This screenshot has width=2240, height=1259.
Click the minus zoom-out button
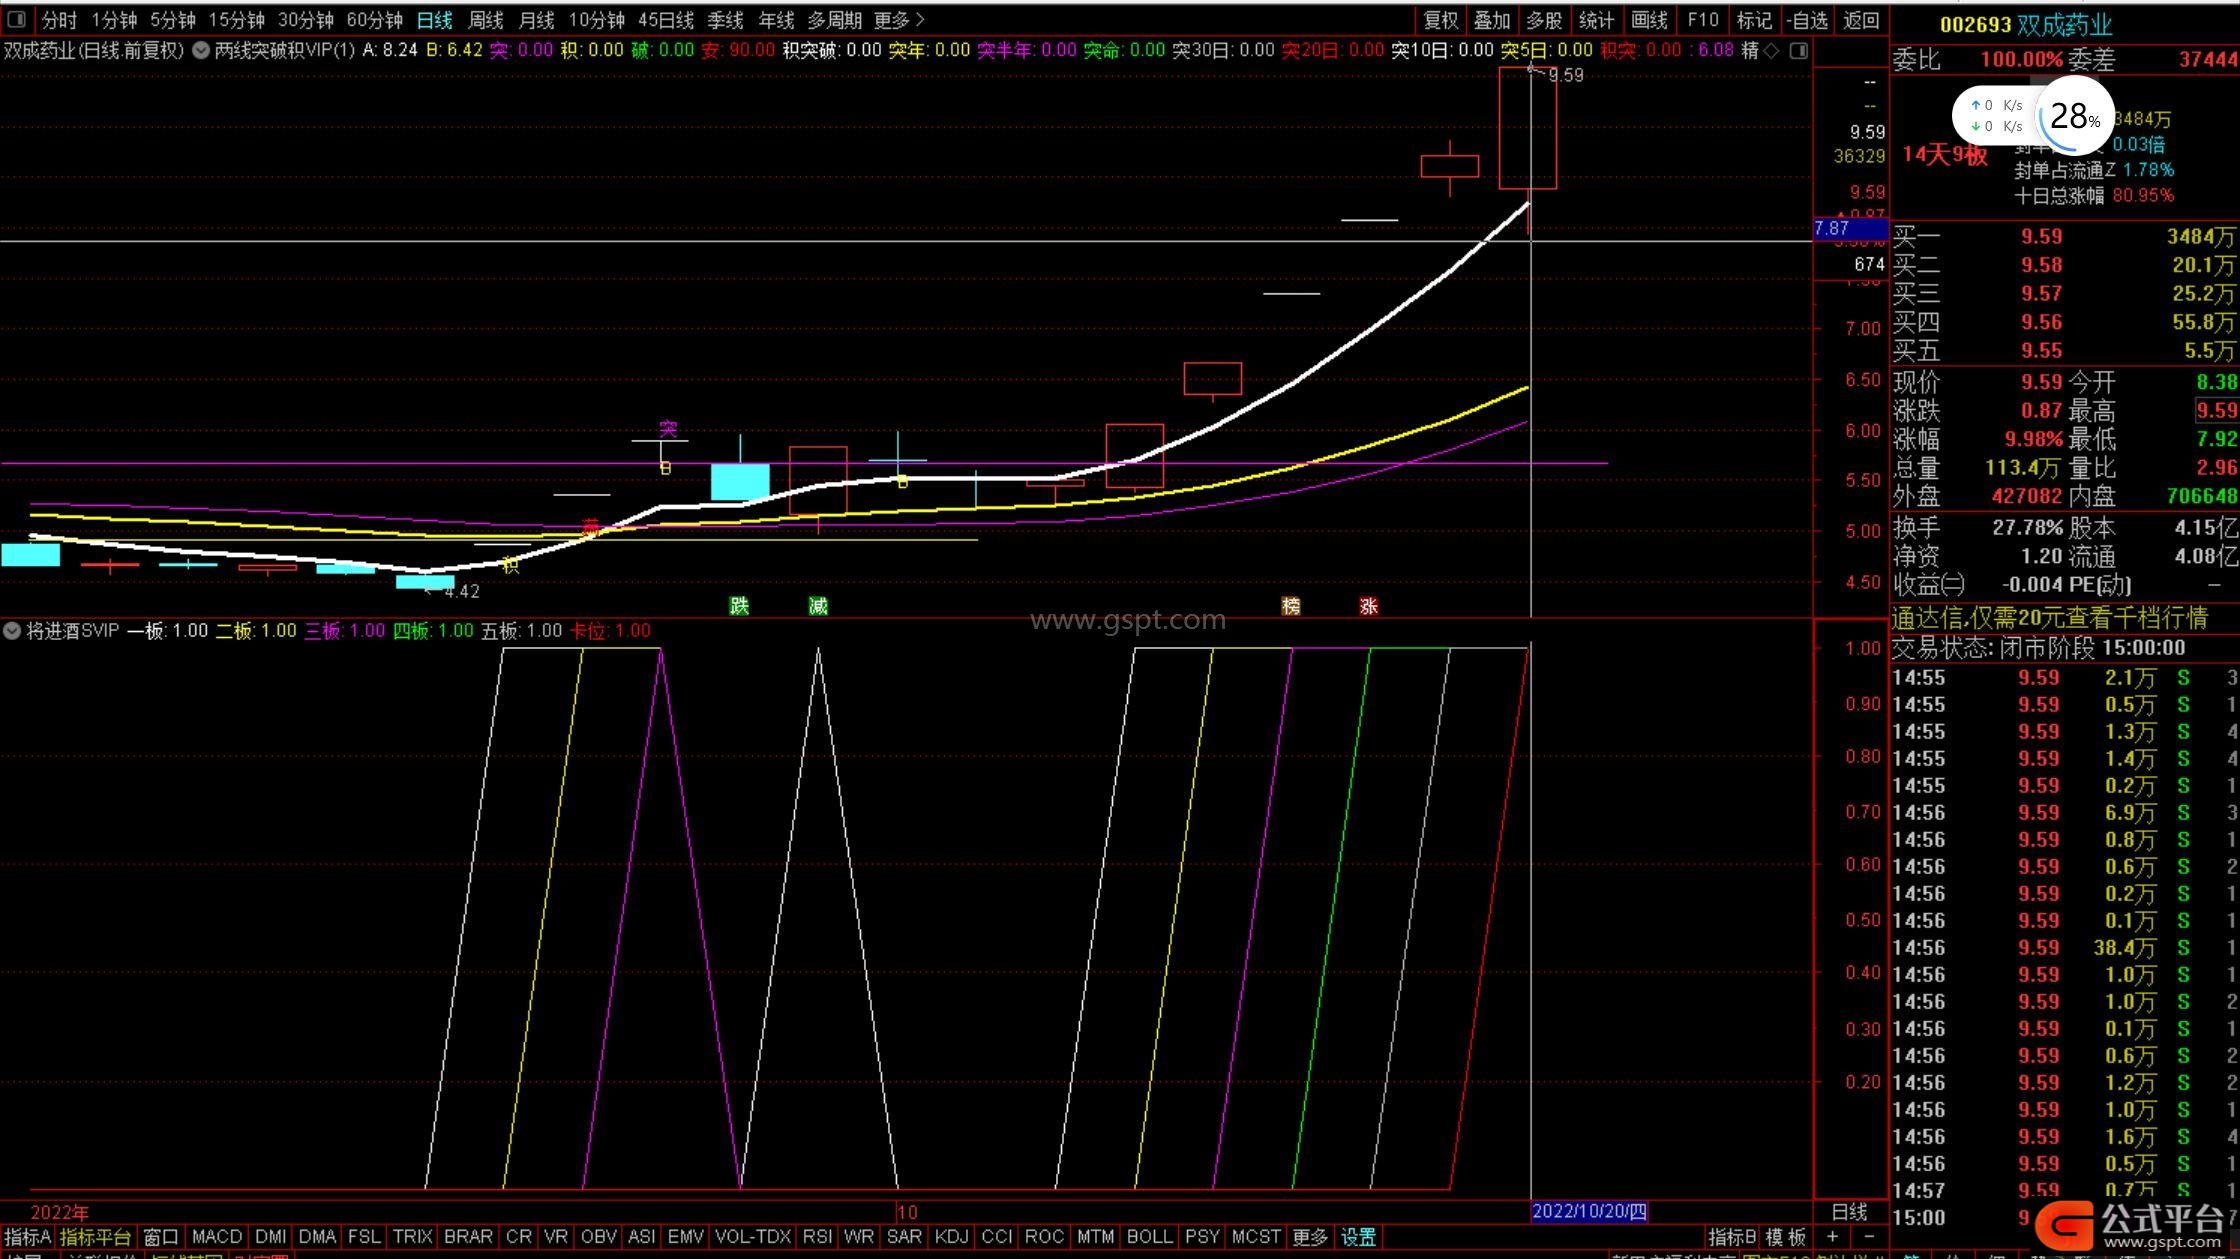click(1868, 1237)
